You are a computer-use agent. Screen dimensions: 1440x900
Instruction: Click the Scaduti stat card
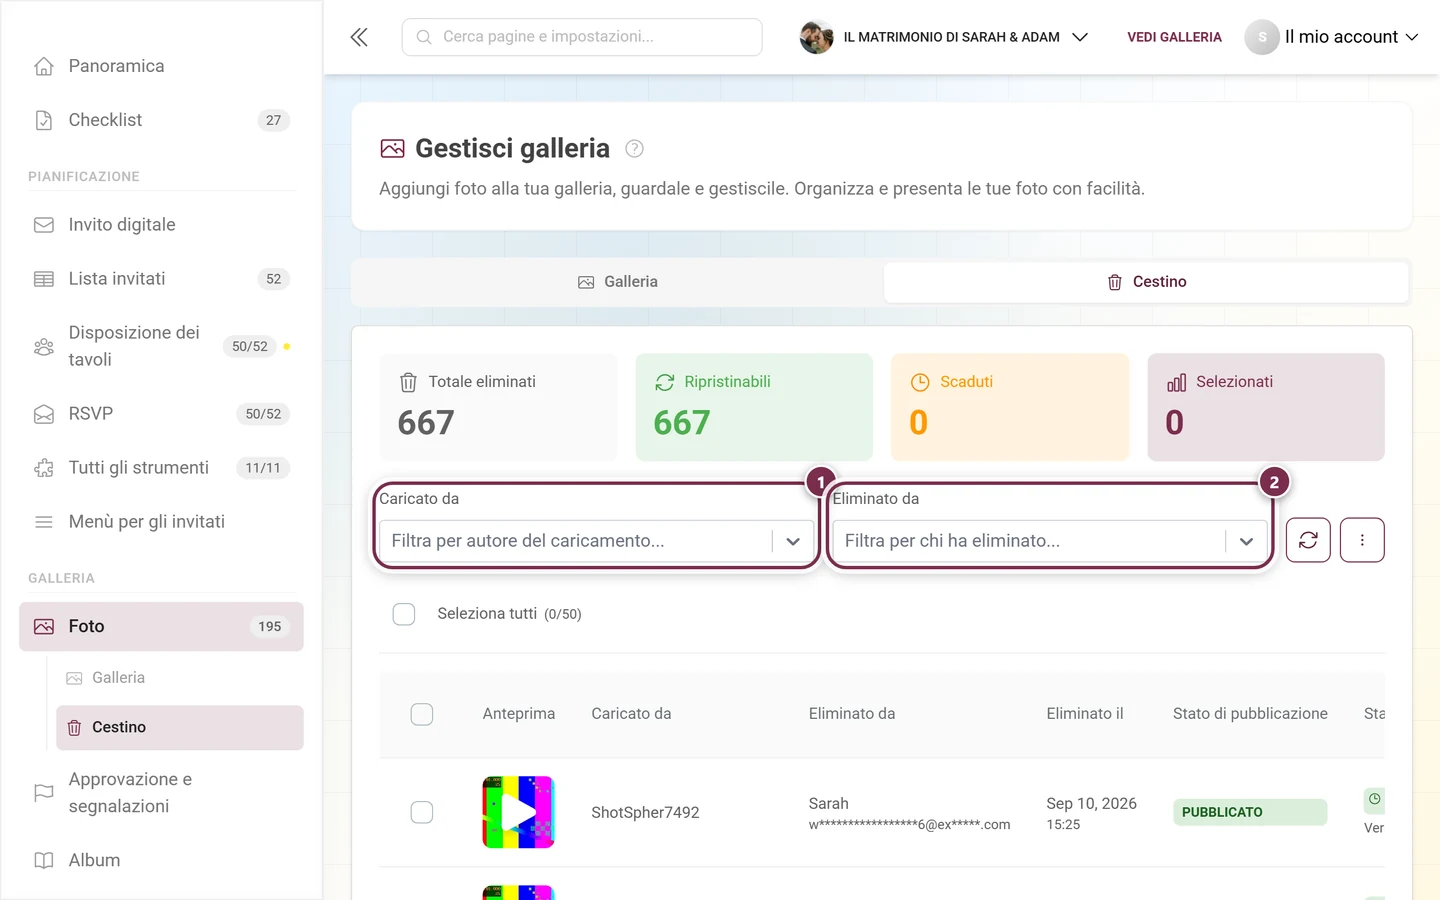click(1010, 407)
